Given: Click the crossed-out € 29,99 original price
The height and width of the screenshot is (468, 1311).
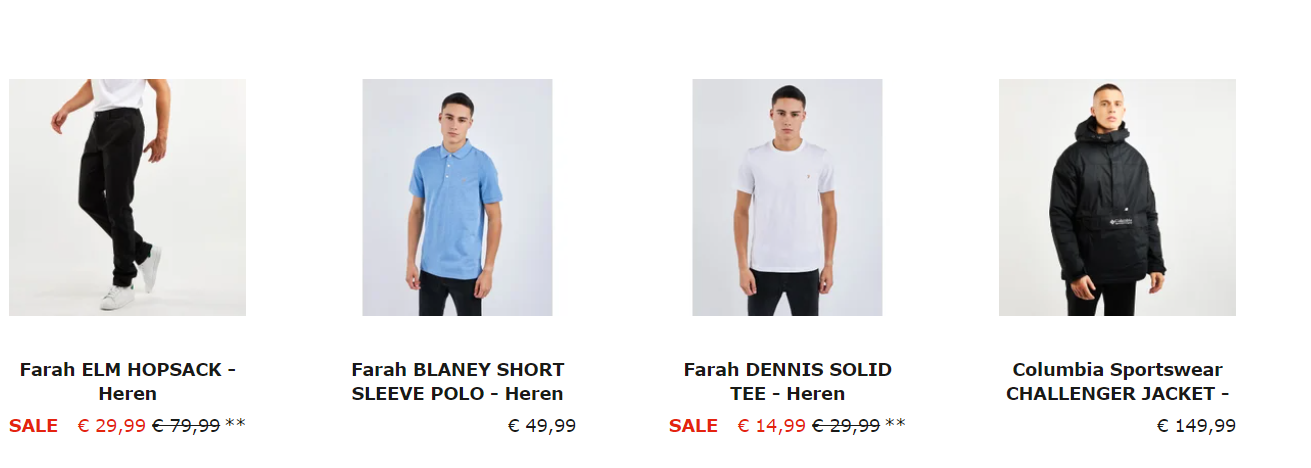Looking at the screenshot, I should (x=846, y=426).
